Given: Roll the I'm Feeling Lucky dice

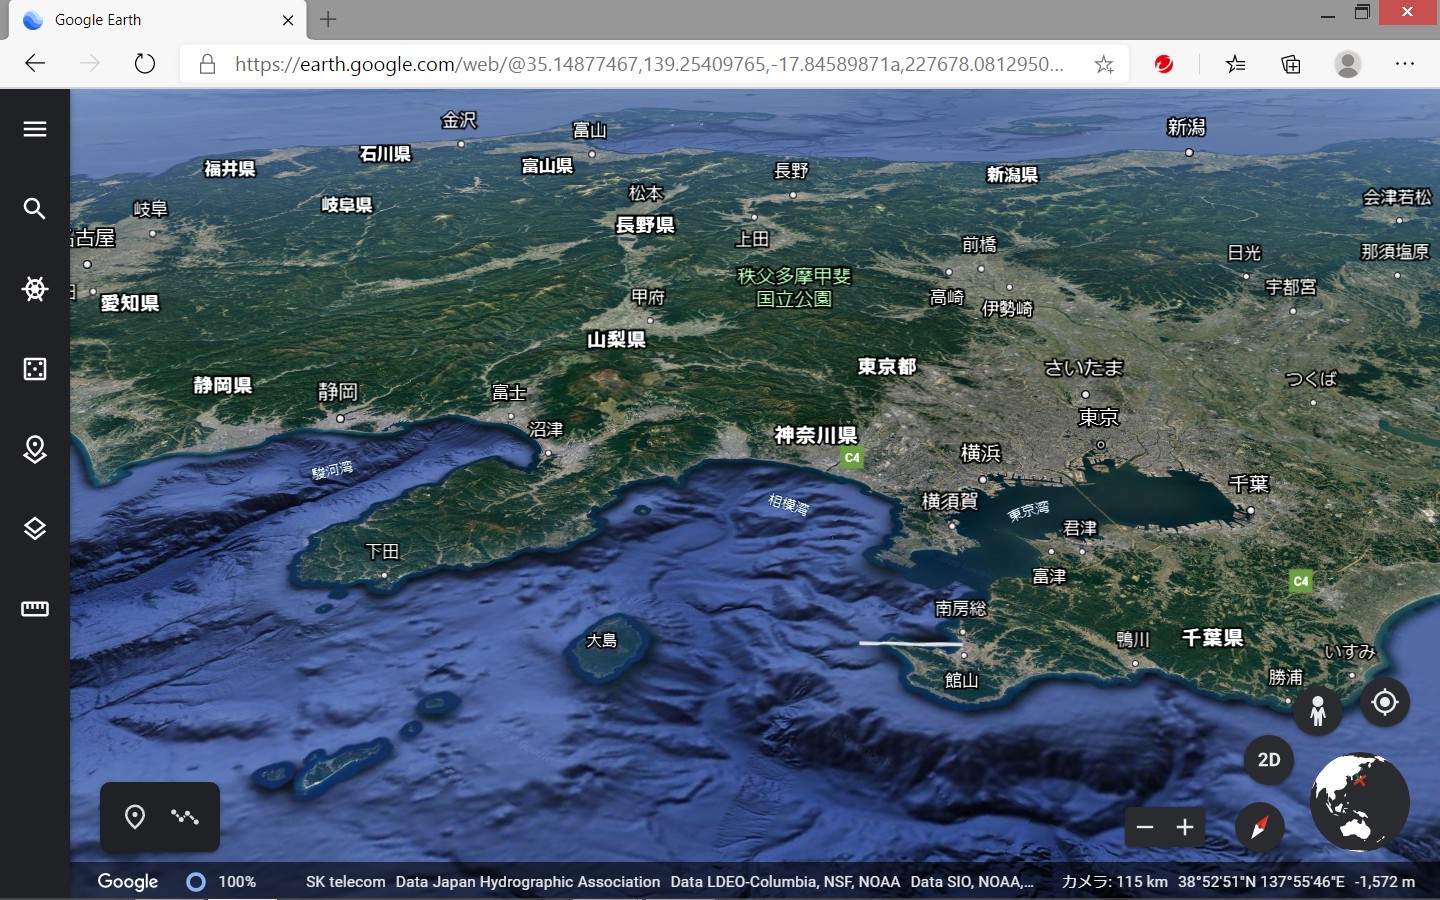Looking at the screenshot, I should 34,370.
